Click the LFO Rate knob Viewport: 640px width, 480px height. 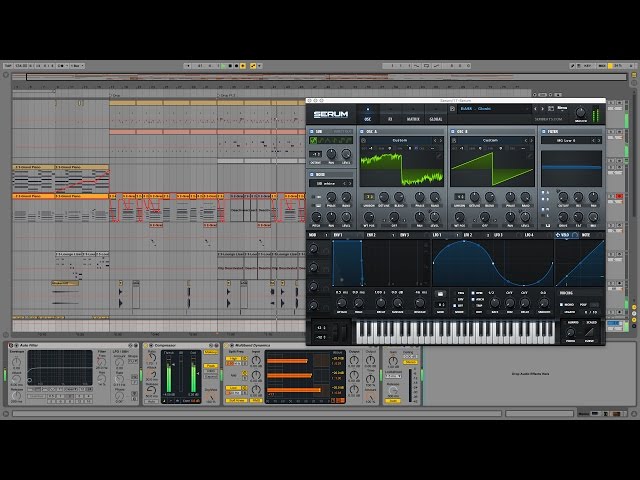494,303
